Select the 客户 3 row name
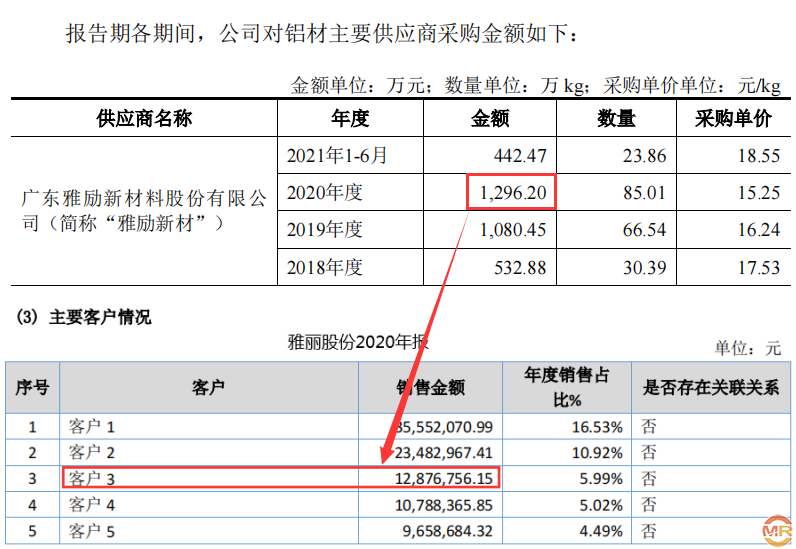 point(91,479)
